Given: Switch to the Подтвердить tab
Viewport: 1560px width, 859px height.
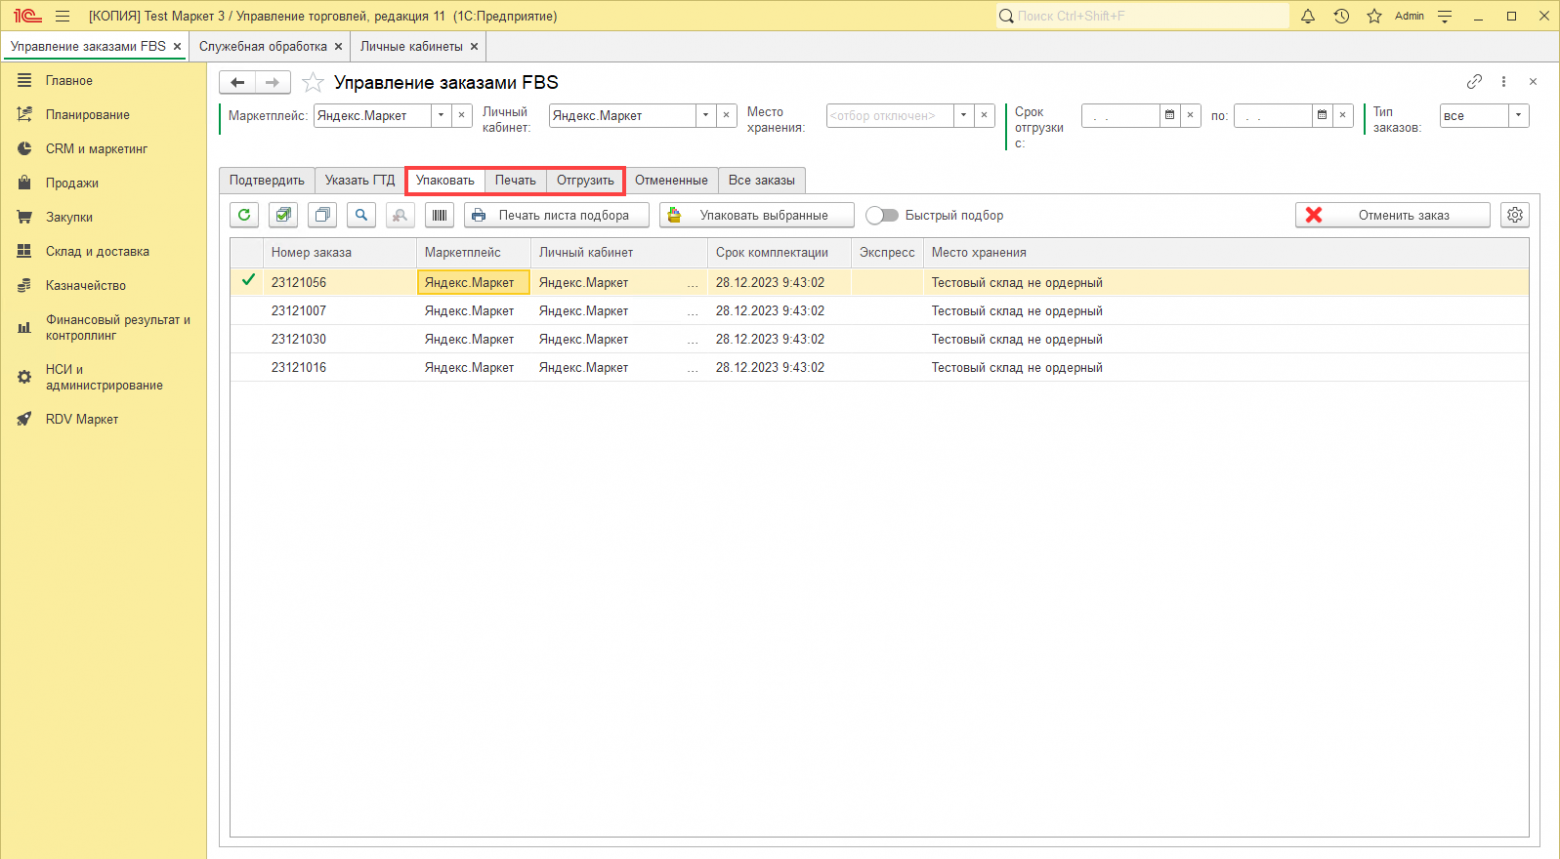Looking at the screenshot, I should (x=267, y=180).
